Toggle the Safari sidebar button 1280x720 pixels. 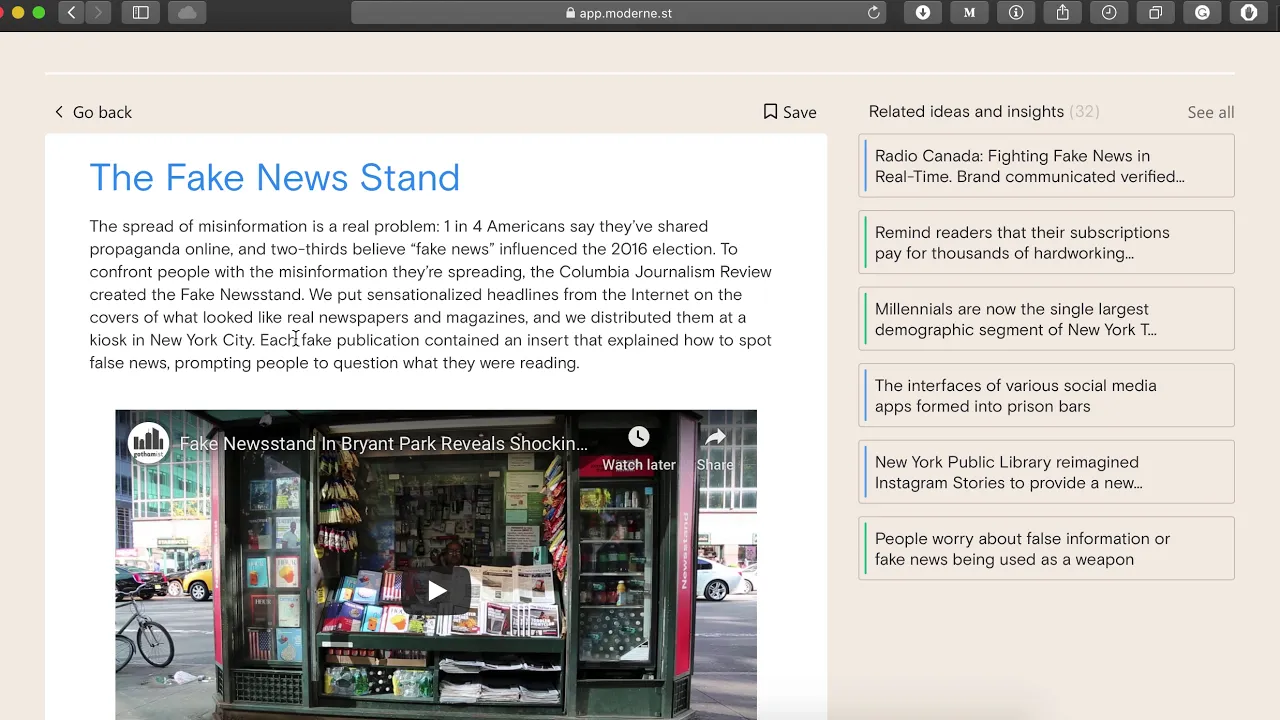pyautogui.click(x=141, y=12)
